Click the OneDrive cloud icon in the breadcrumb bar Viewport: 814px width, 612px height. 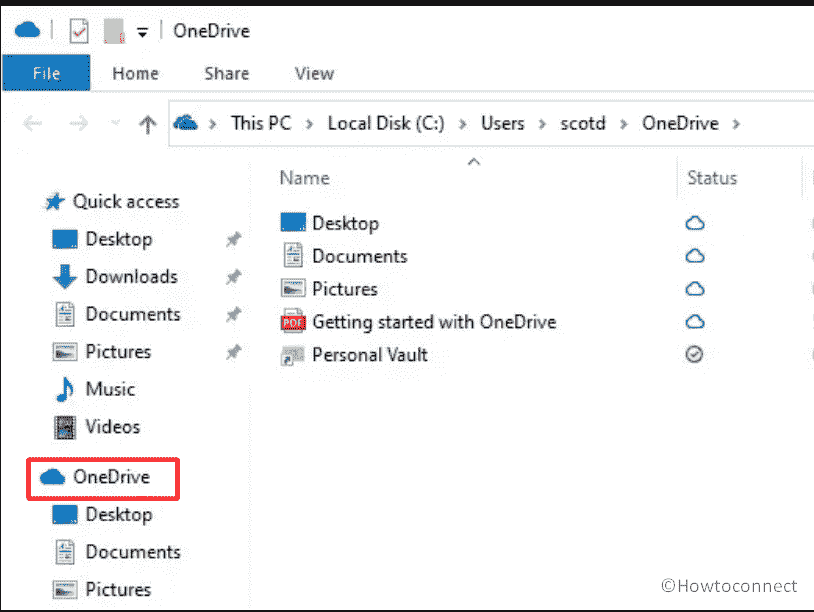coord(186,123)
